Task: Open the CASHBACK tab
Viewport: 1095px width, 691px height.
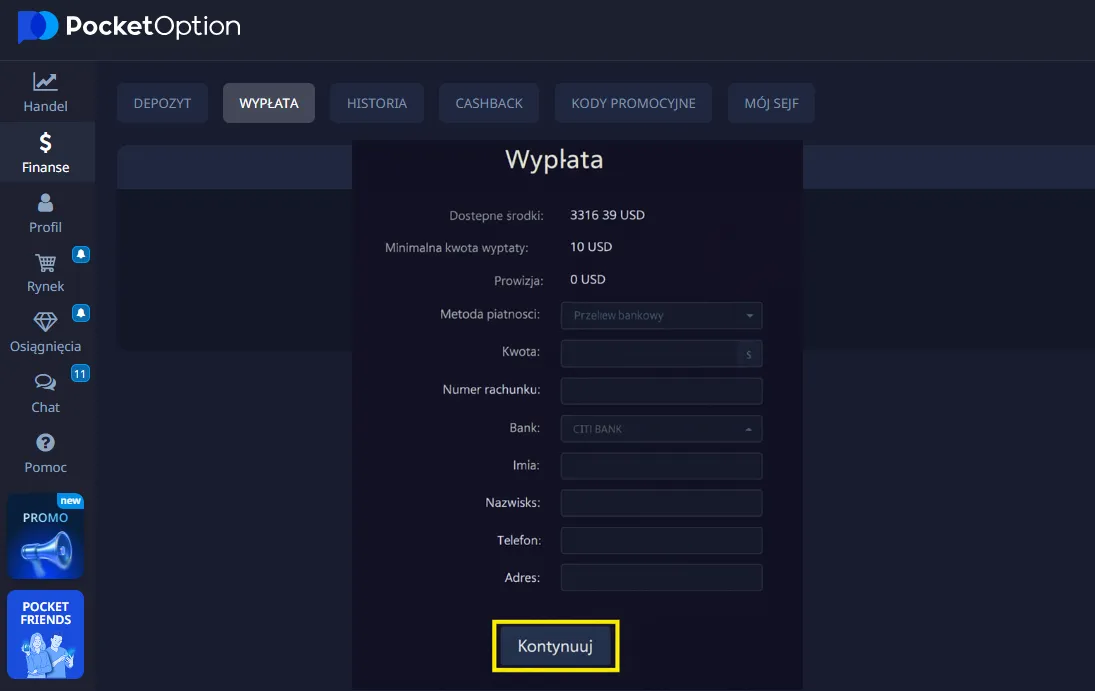Action: (x=489, y=103)
